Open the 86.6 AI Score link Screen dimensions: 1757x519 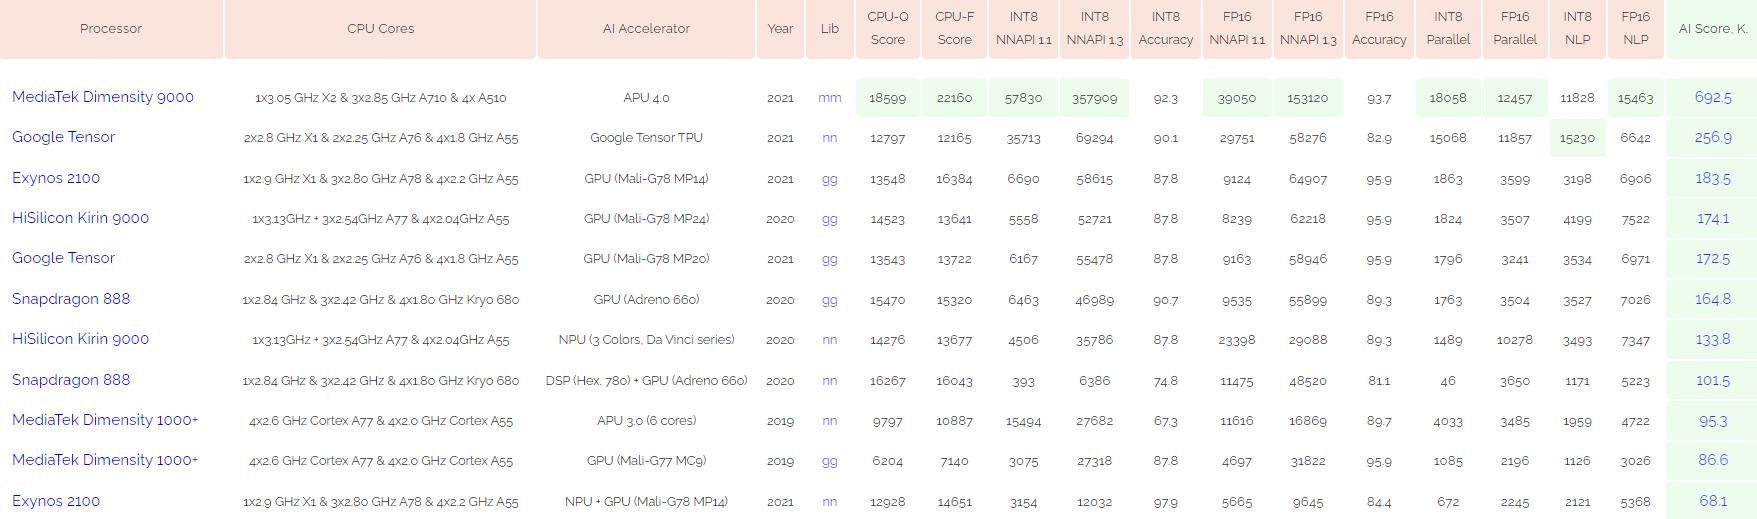1713,460
